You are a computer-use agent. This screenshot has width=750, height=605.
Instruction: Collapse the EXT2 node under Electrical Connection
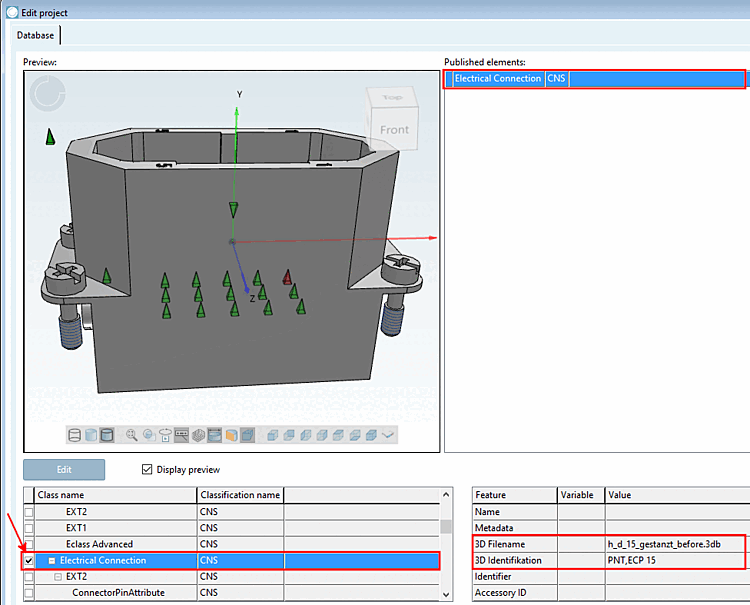[x=58, y=577]
